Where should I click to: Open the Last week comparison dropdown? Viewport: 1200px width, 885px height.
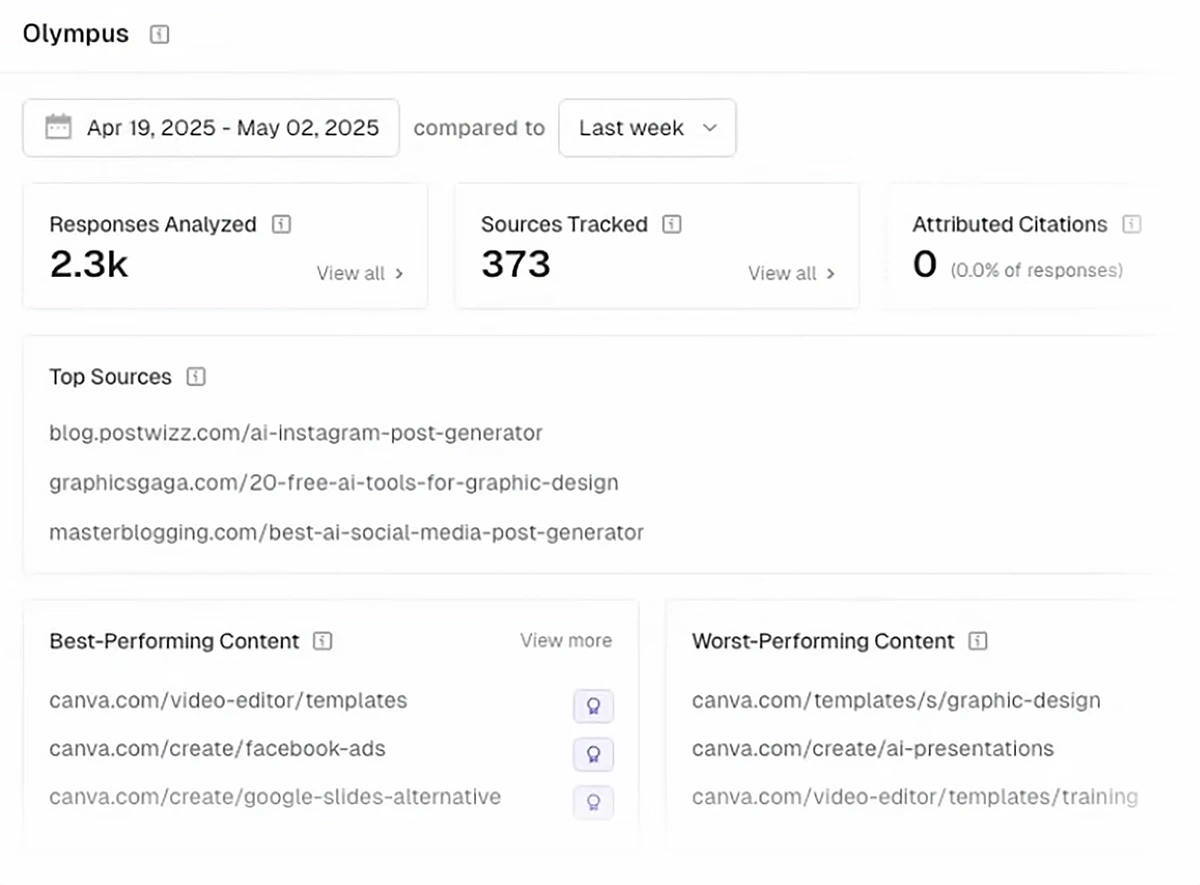pos(647,127)
